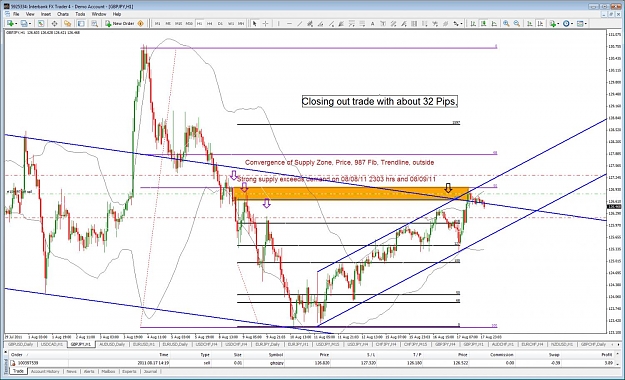Open the Alerts terminal tab
Image resolution: width=625 pixels, height=380 pixels.
point(89,371)
